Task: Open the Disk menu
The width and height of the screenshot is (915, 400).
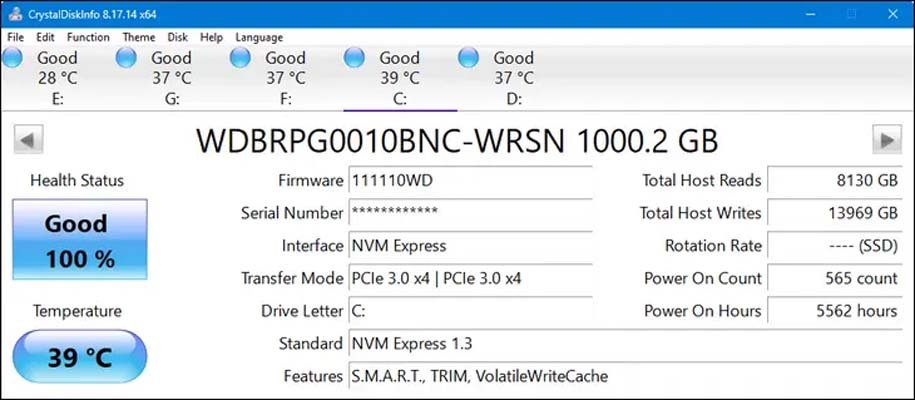Action: [177, 37]
